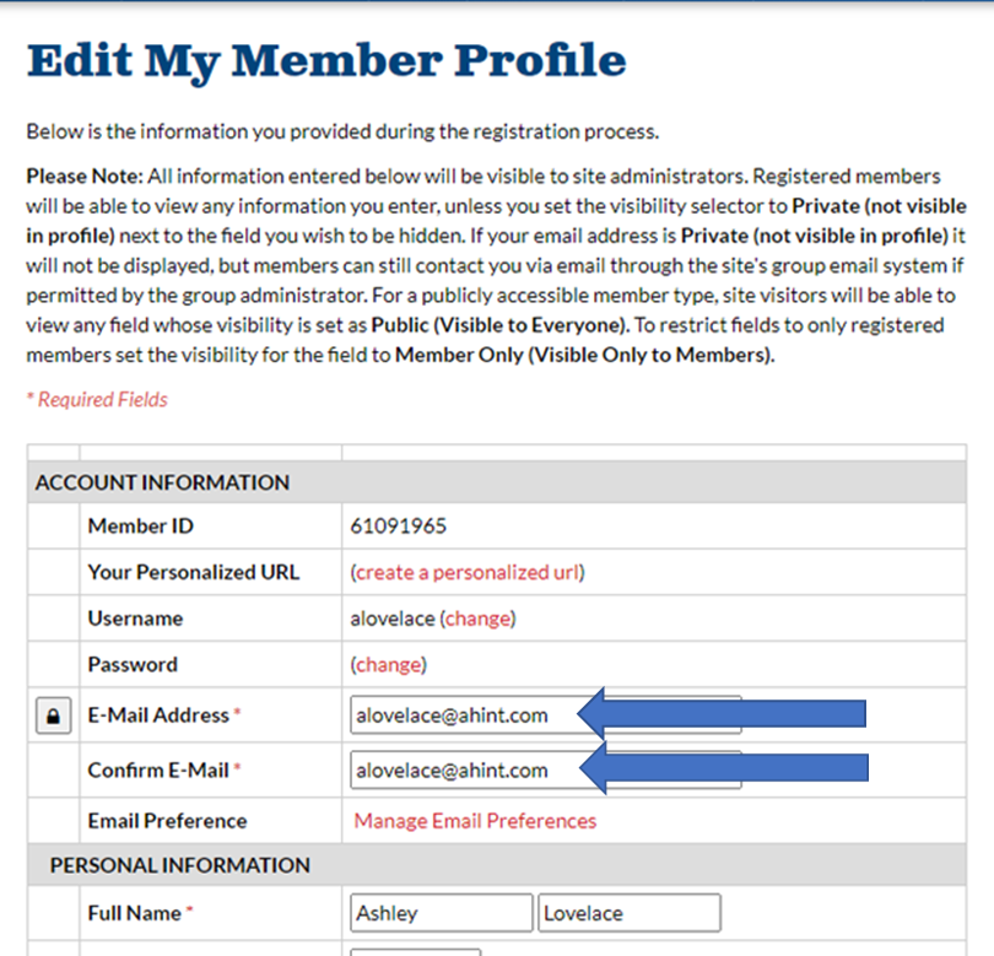Click the Your Personalized URL label

[x=193, y=573]
